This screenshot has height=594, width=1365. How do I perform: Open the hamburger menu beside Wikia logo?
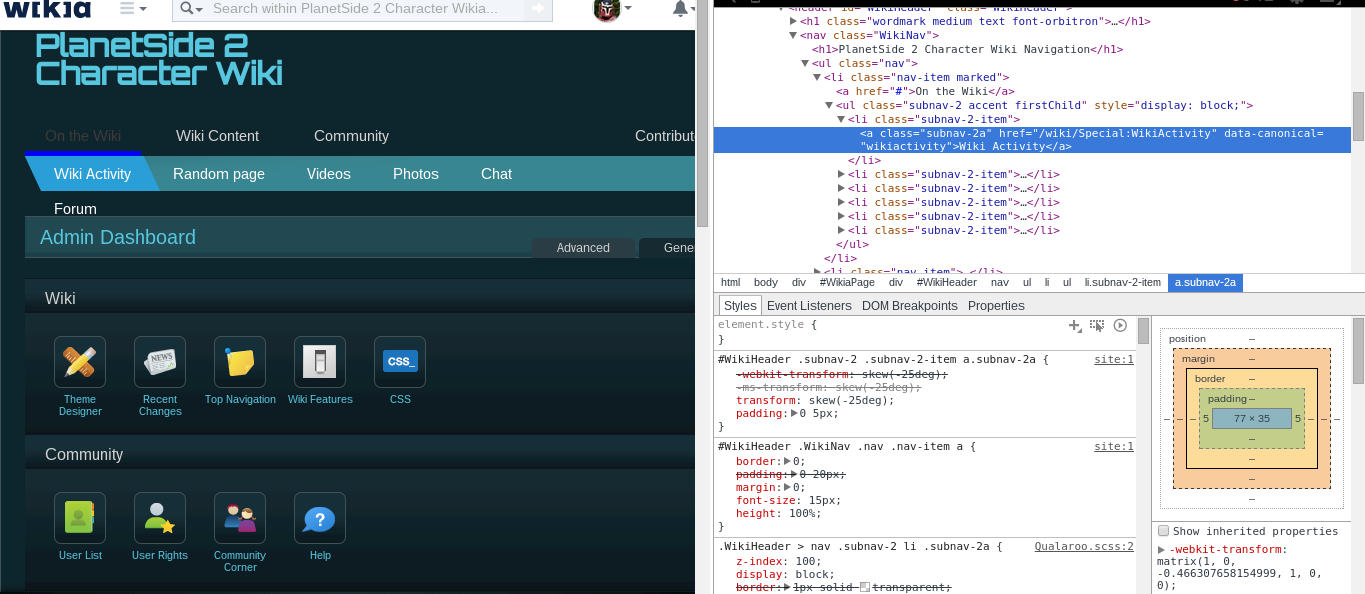click(x=133, y=8)
